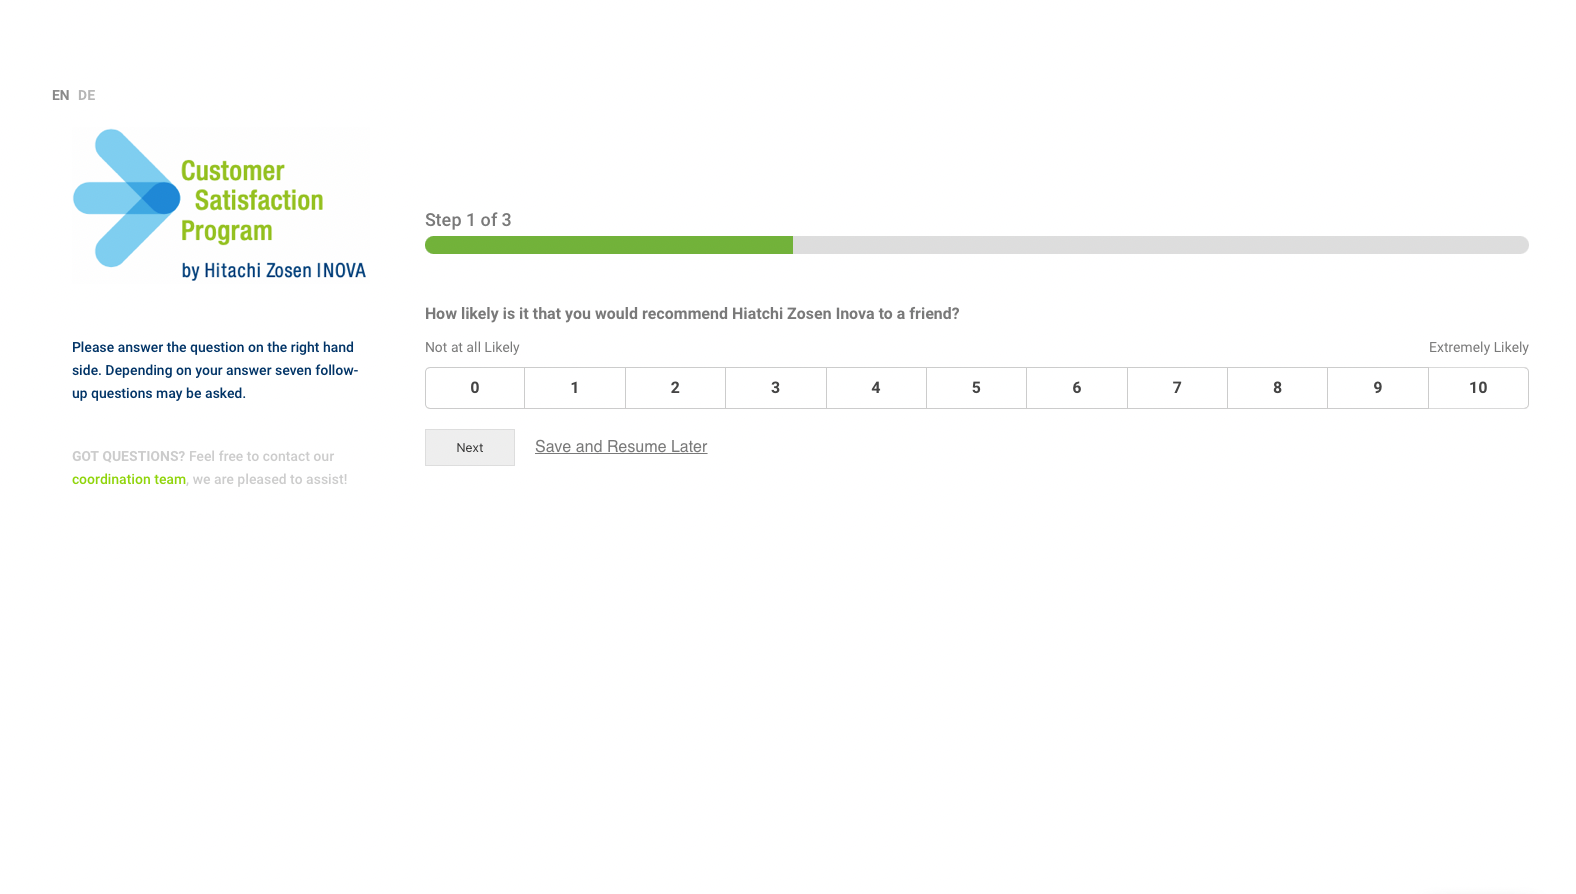Switch survey language to EN

point(60,95)
